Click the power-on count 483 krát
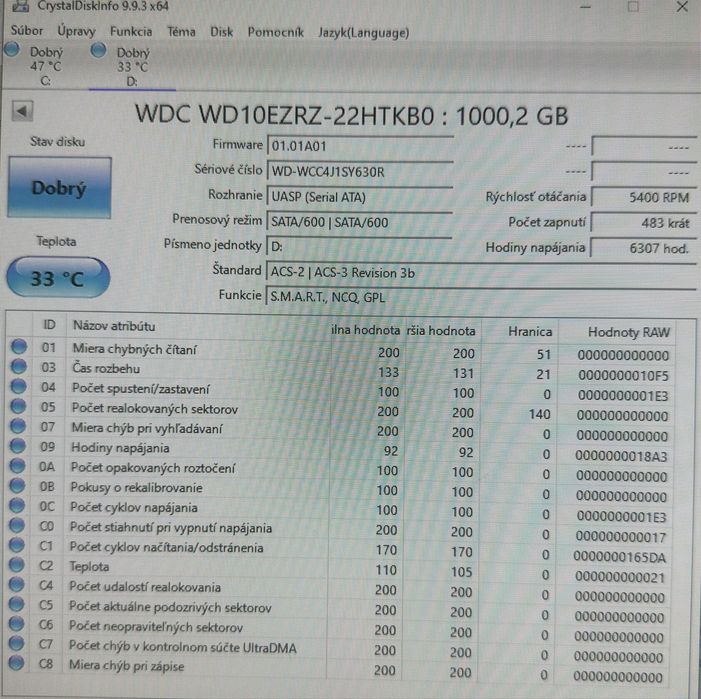The image size is (701, 699). [x=644, y=223]
